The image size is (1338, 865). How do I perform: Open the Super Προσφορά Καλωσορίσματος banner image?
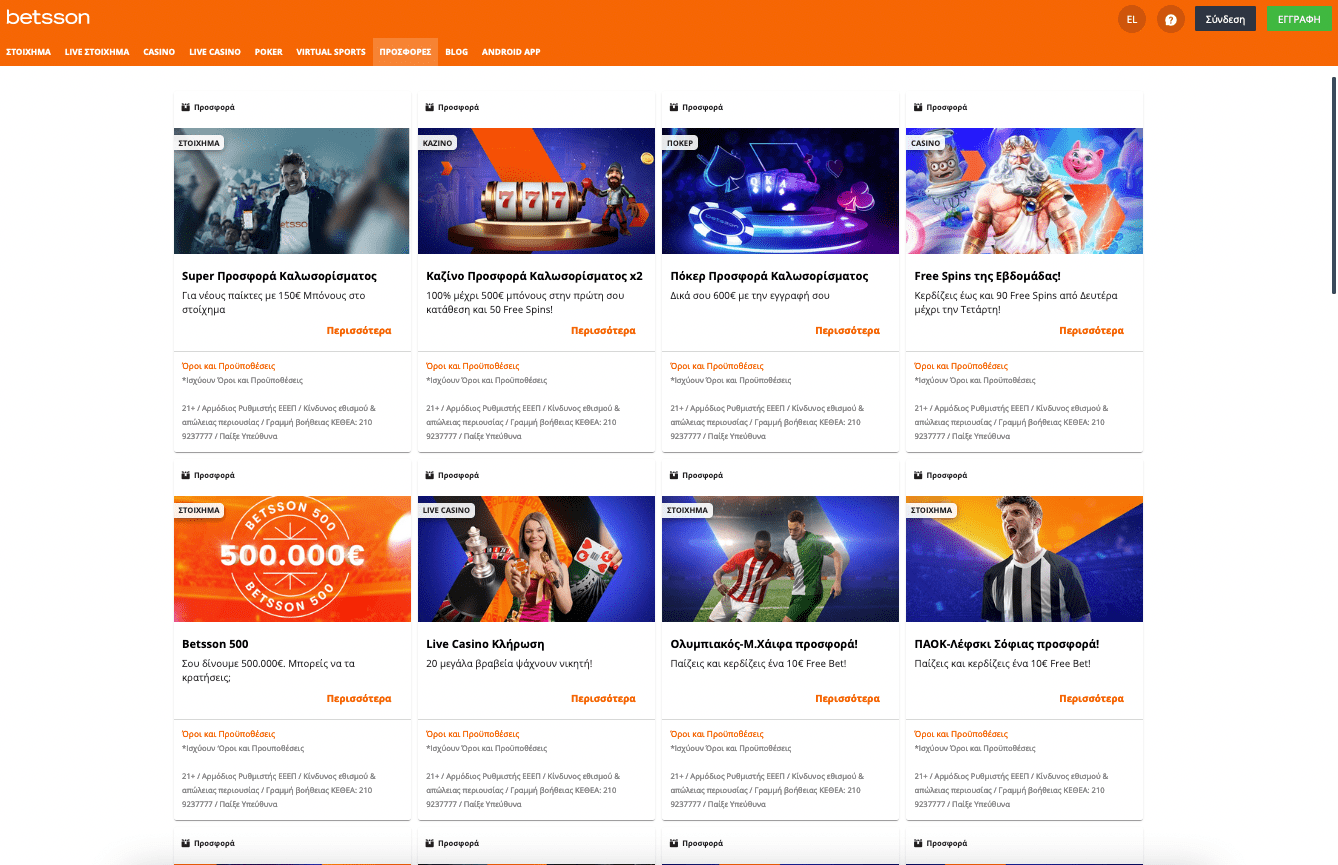pyautogui.click(x=292, y=191)
